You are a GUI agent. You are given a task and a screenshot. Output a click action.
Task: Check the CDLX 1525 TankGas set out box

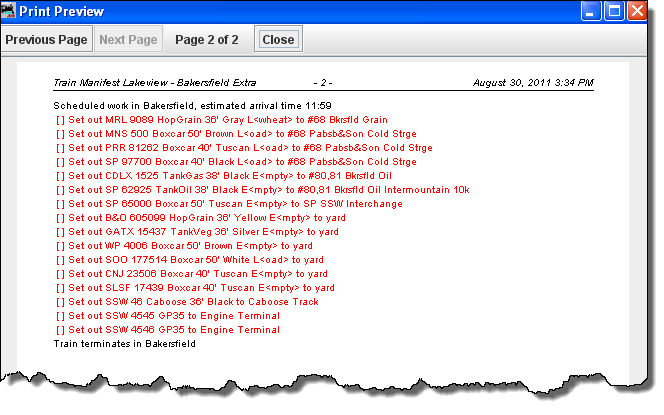click(61, 175)
